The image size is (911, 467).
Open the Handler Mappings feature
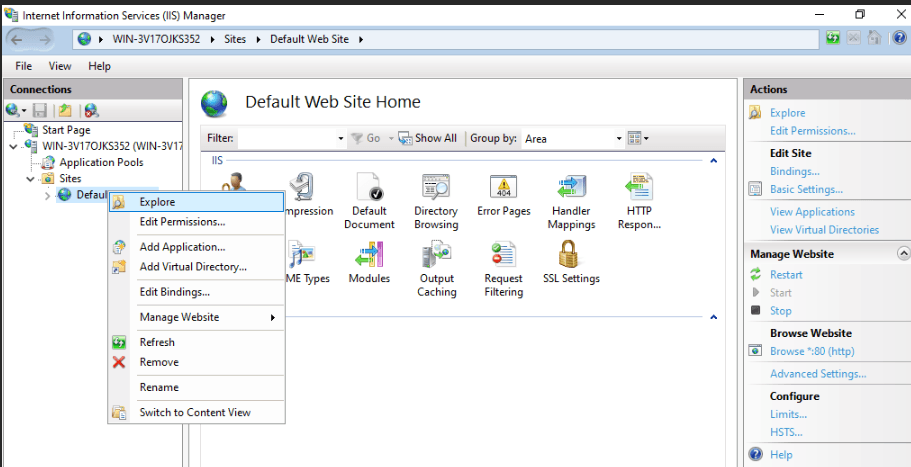point(571,201)
